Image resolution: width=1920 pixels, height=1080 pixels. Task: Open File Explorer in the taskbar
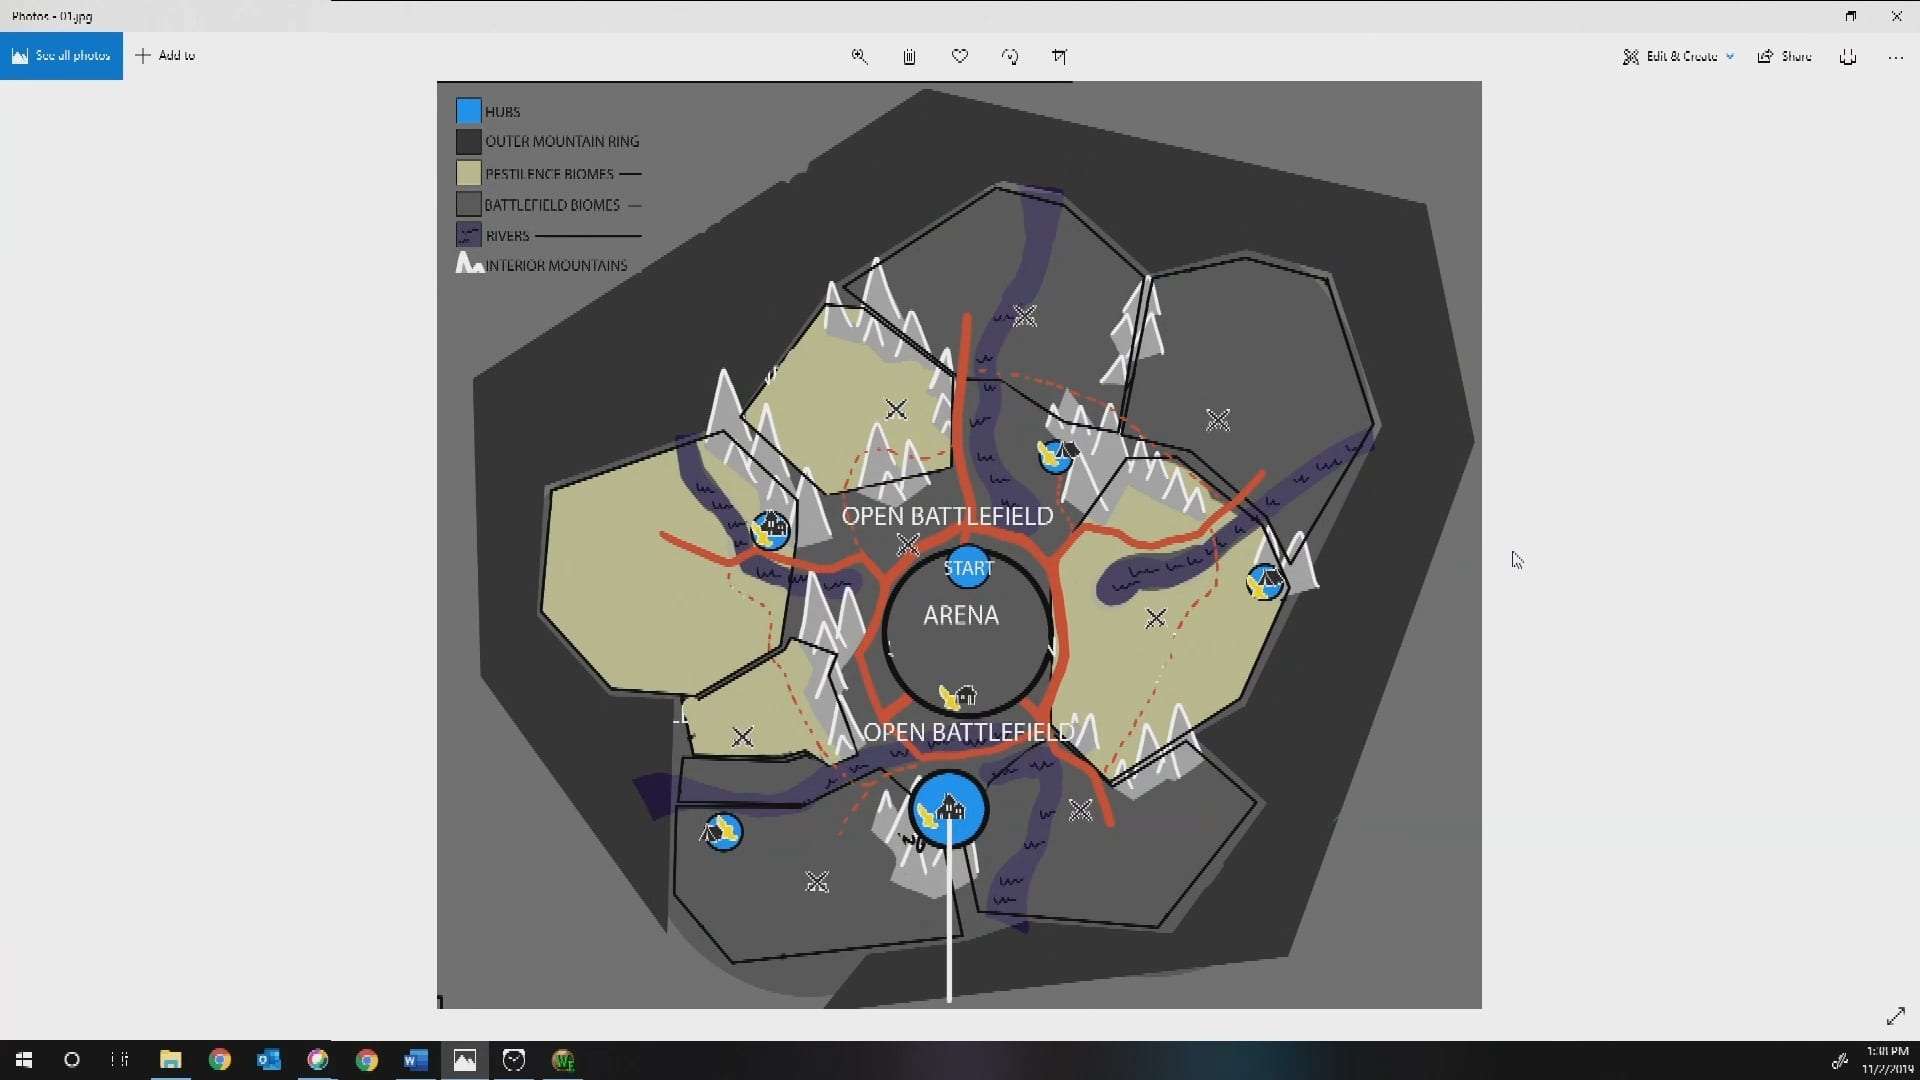coord(171,1060)
